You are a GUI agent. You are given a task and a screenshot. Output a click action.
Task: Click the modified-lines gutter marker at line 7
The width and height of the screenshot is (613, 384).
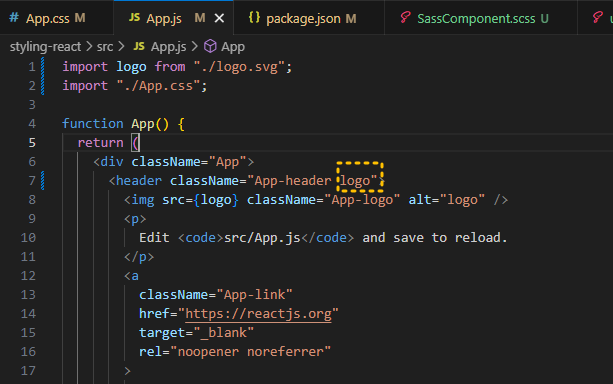42,181
